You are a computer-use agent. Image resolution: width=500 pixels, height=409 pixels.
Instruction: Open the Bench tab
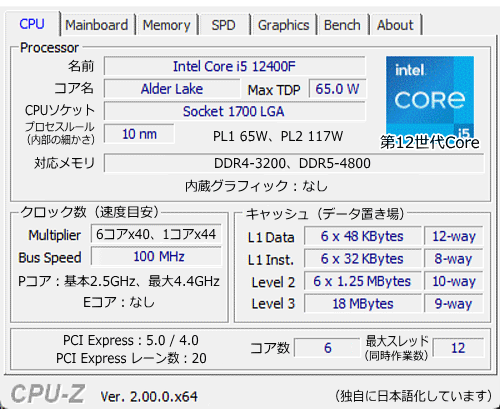coord(342,25)
